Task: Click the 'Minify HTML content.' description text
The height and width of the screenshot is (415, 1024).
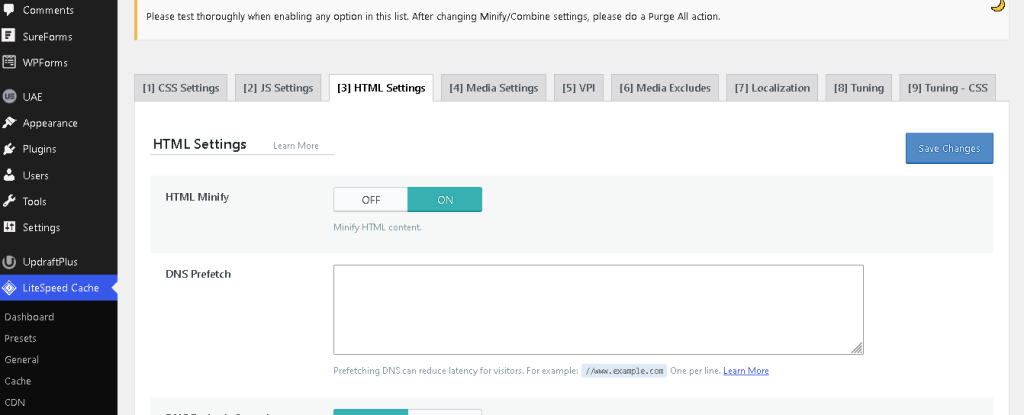Action: coord(377,227)
